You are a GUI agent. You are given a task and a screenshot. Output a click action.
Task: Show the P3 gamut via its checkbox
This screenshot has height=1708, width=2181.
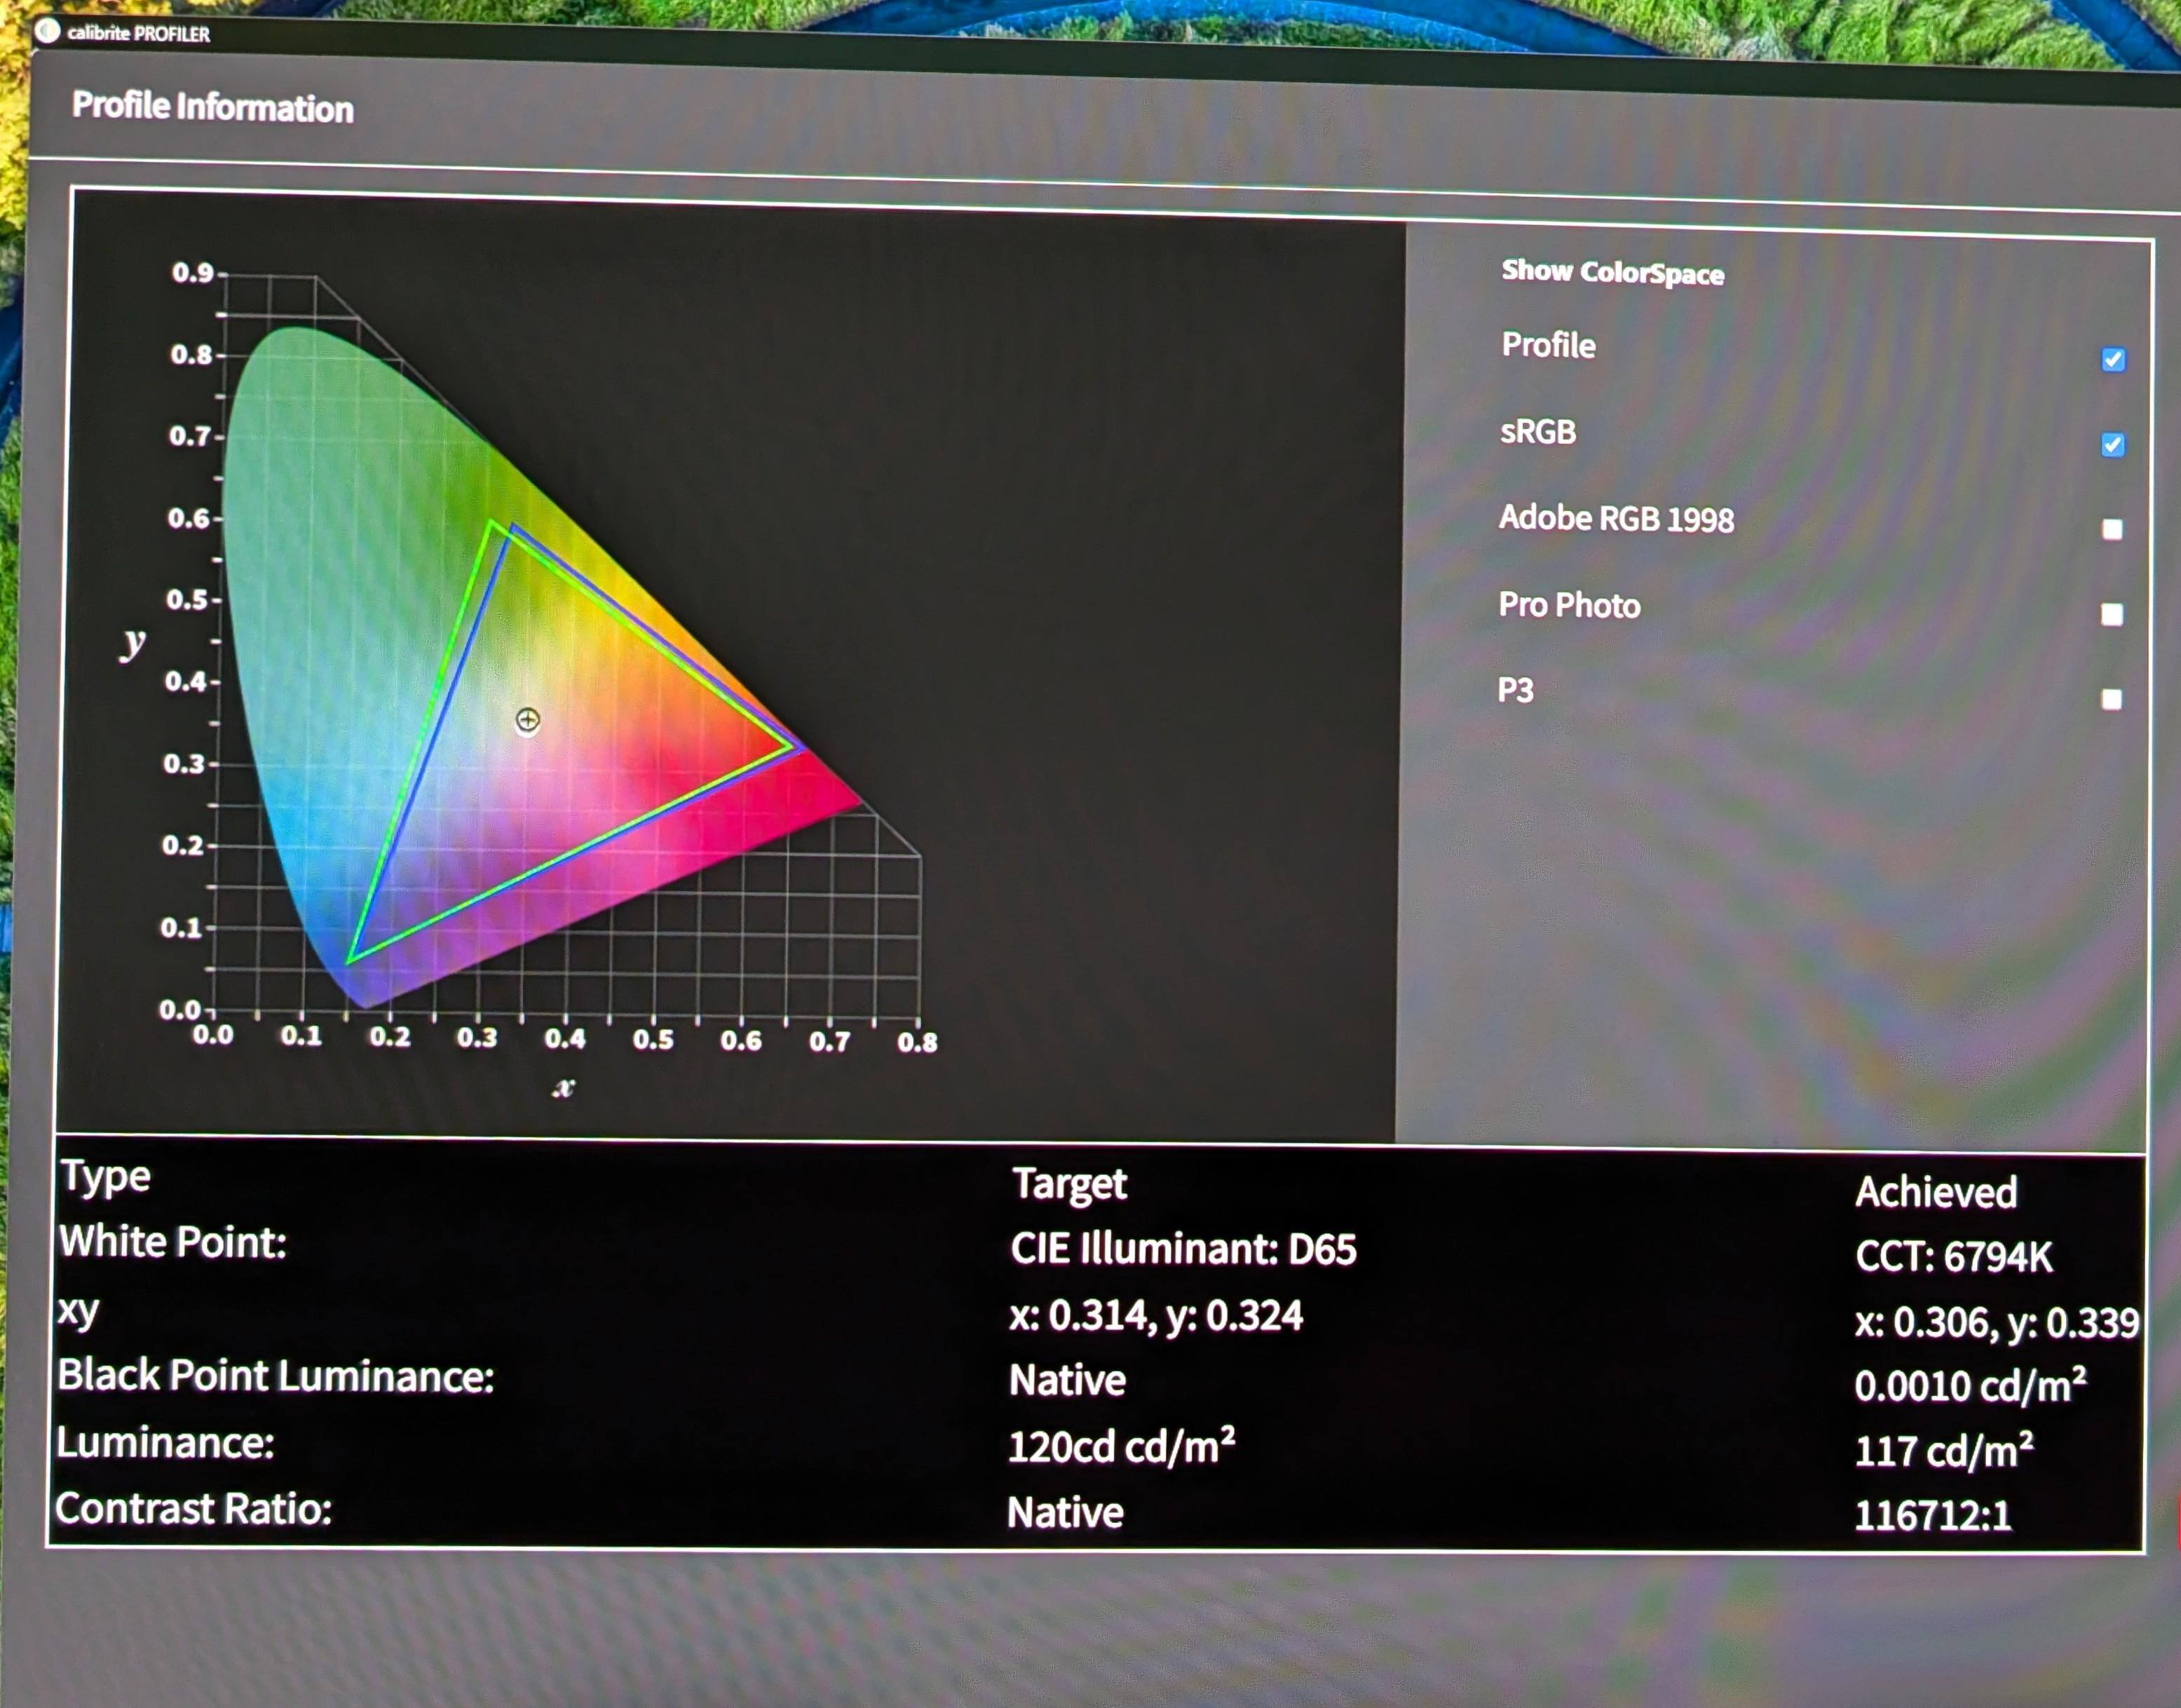click(x=2111, y=699)
